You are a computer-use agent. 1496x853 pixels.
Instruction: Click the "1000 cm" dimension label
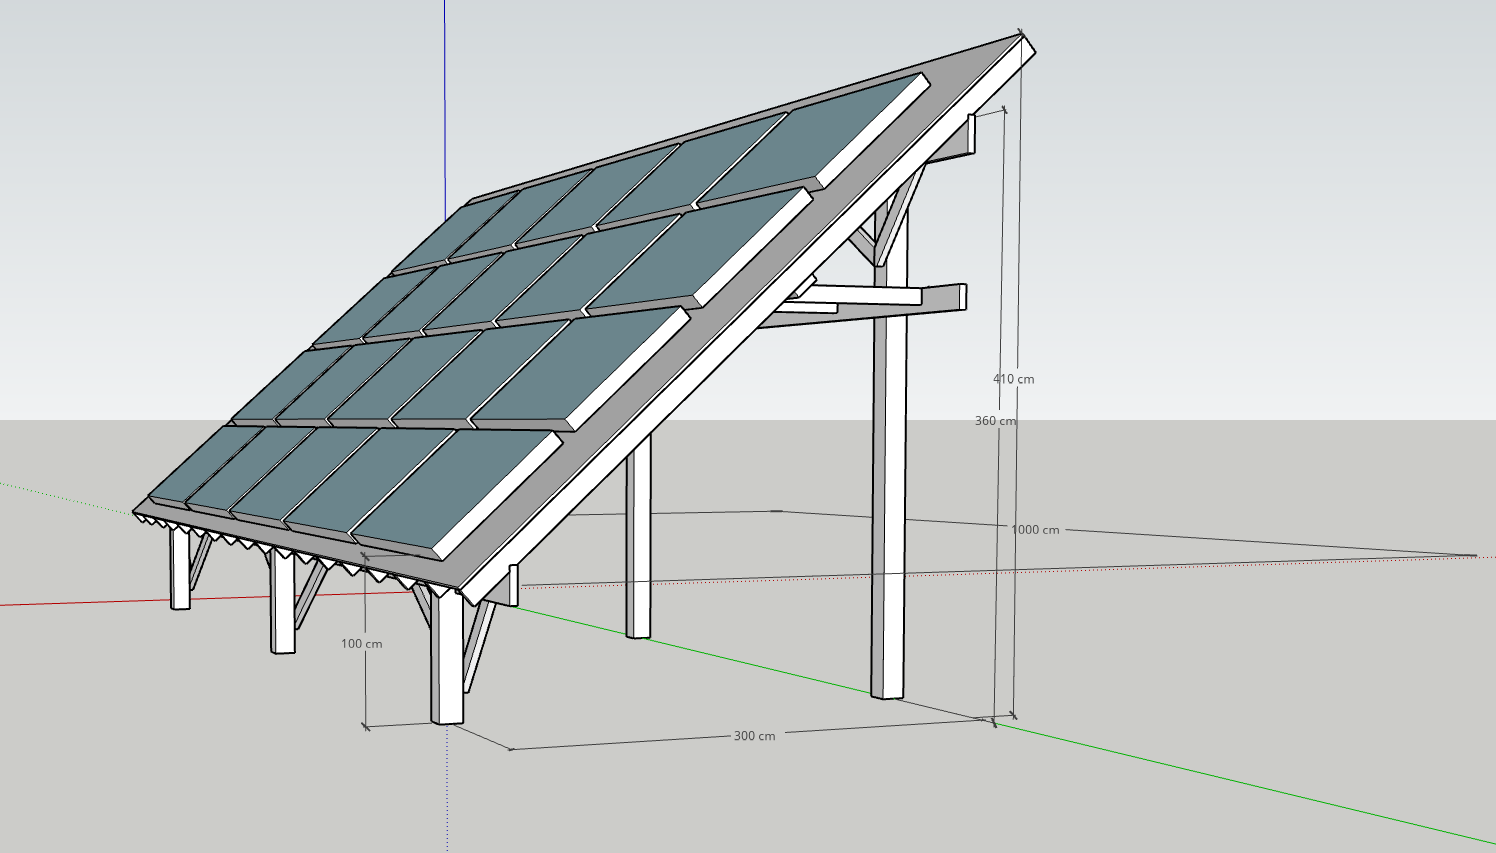(1034, 530)
